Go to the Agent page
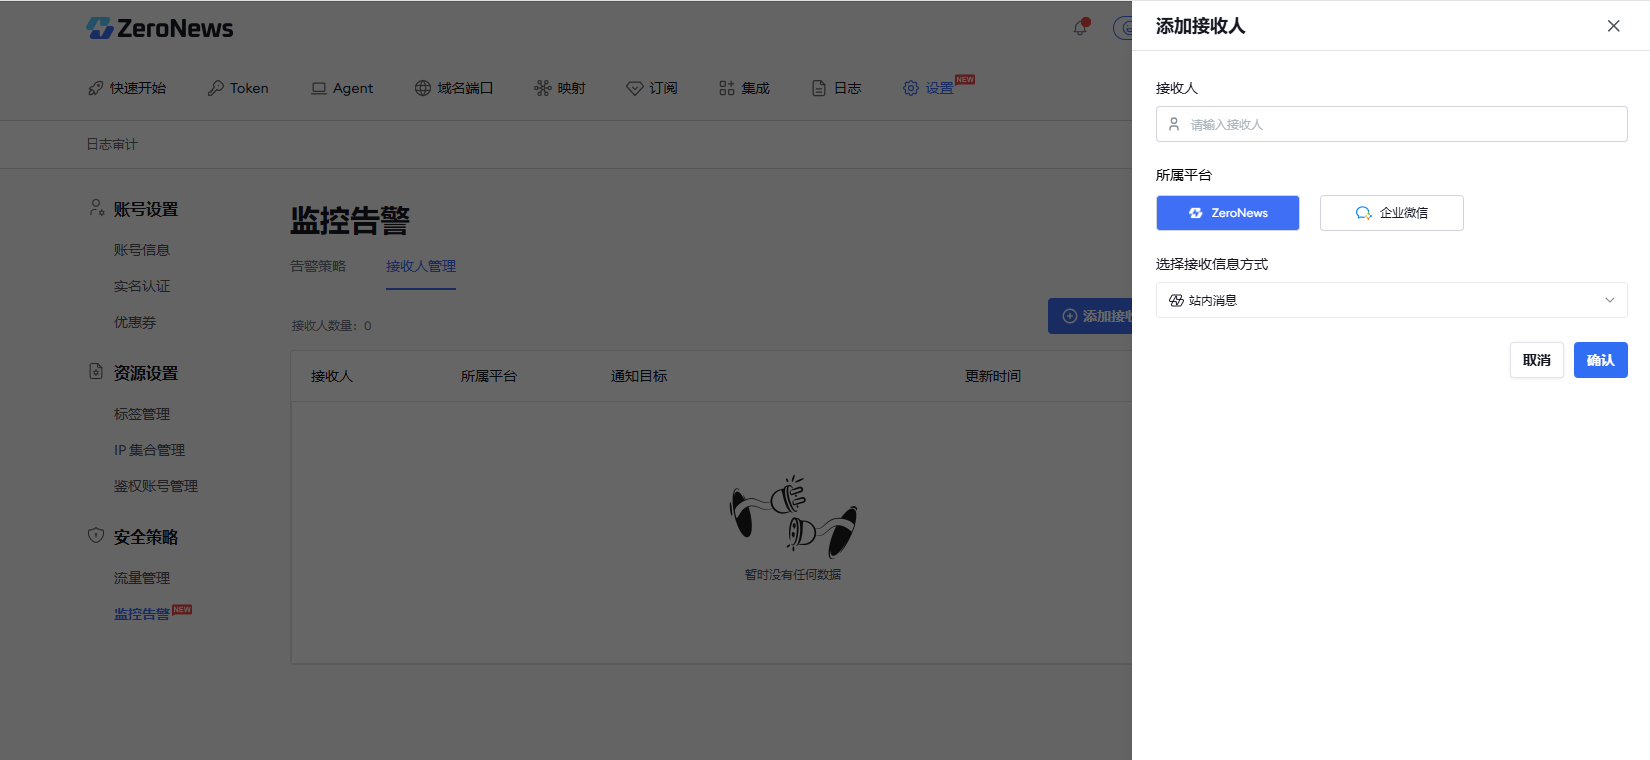This screenshot has width=1650, height=760. click(x=342, y=88)
